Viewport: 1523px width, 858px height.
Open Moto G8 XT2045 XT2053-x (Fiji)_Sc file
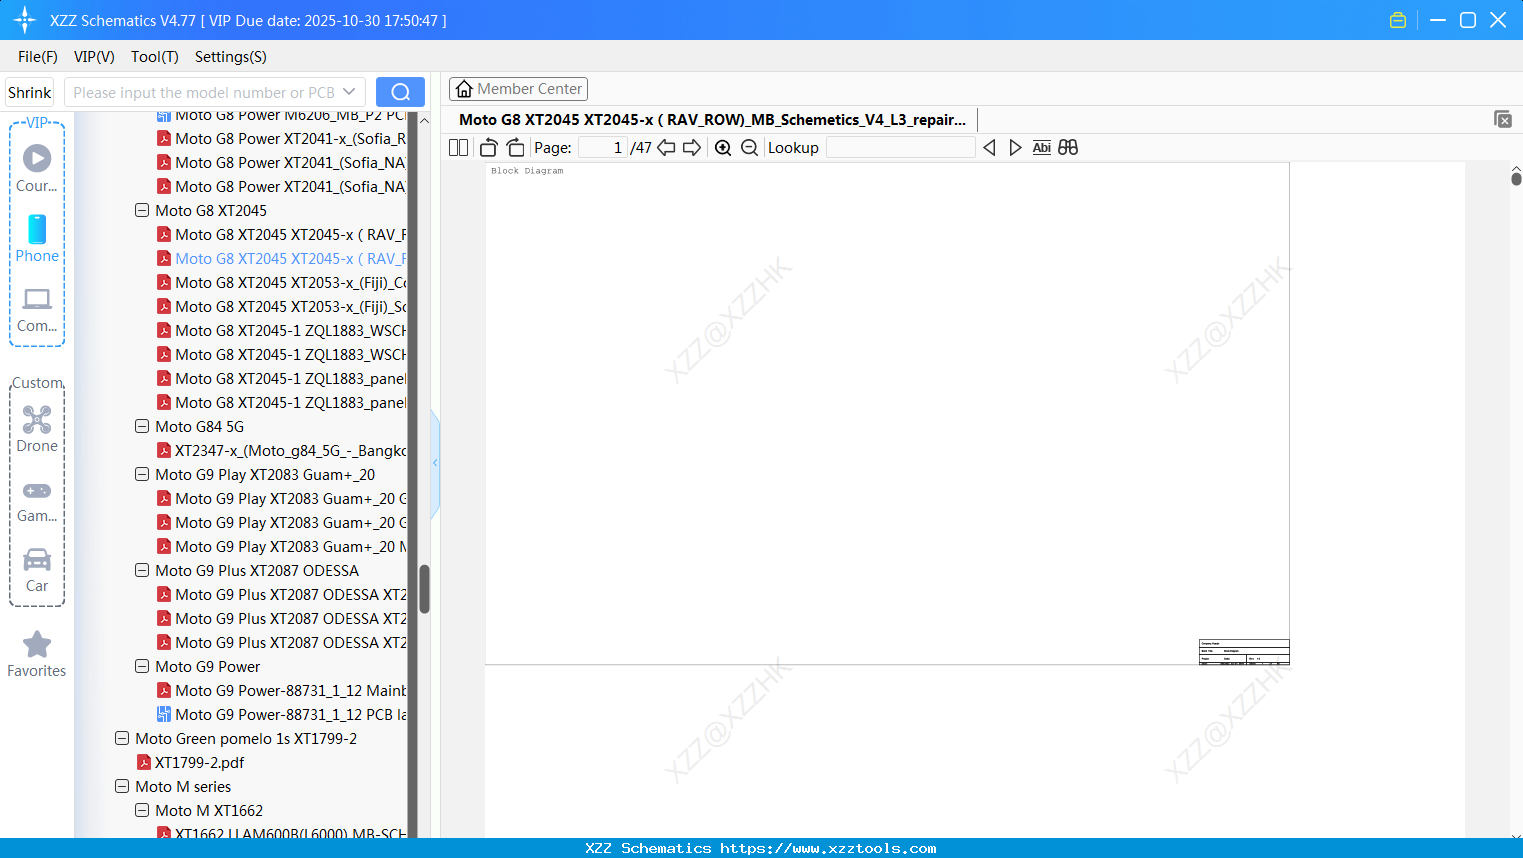click(x=281, y=307)
